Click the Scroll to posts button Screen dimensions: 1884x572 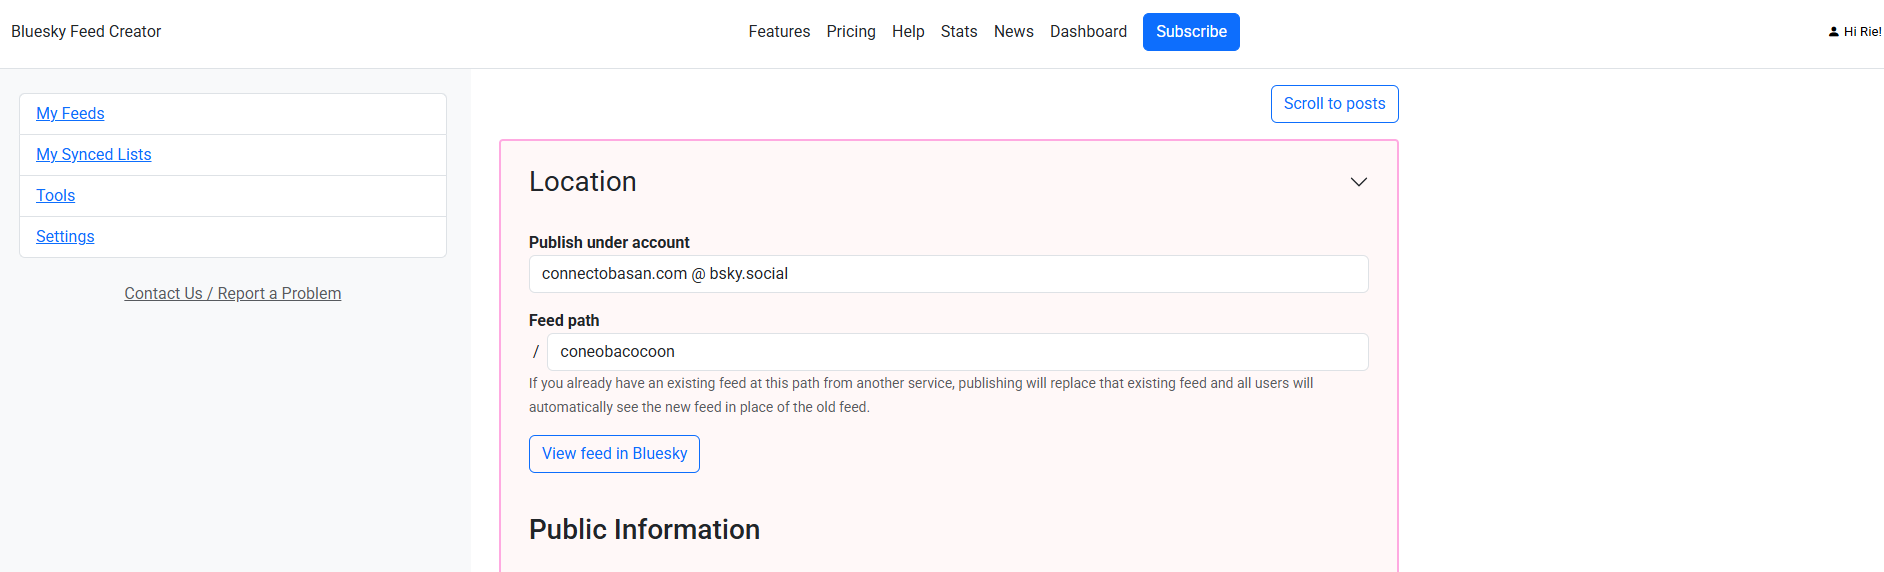pos(1334,104)
